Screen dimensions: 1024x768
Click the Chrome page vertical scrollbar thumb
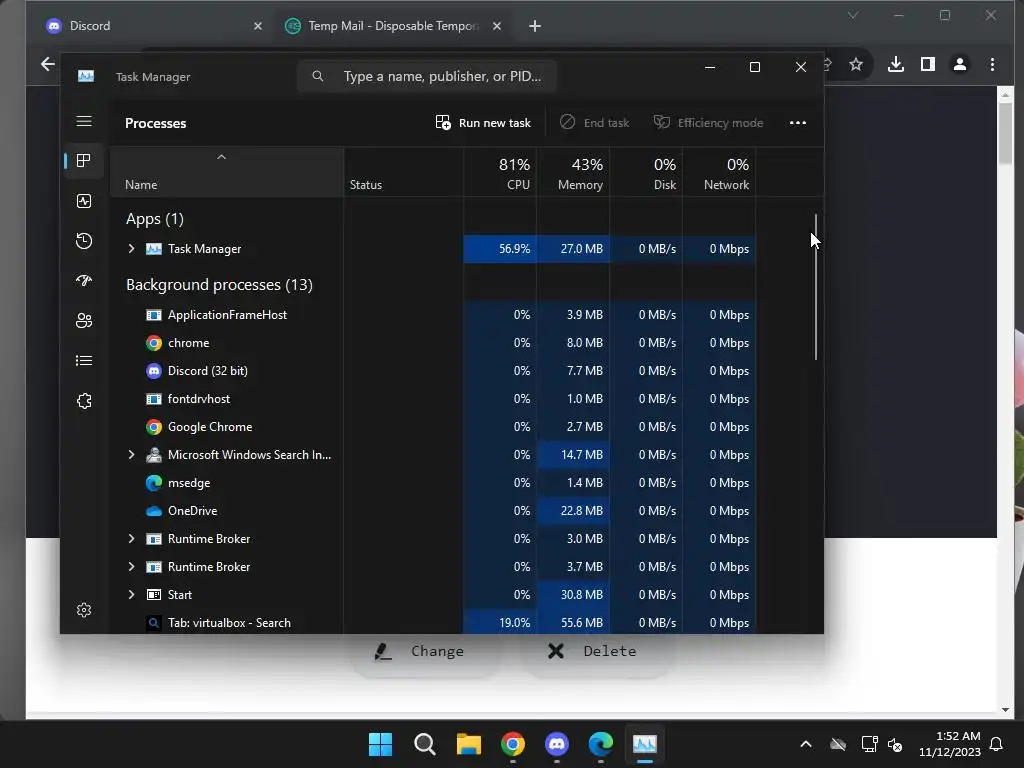pyautogui.click(x=1005, y=134)
